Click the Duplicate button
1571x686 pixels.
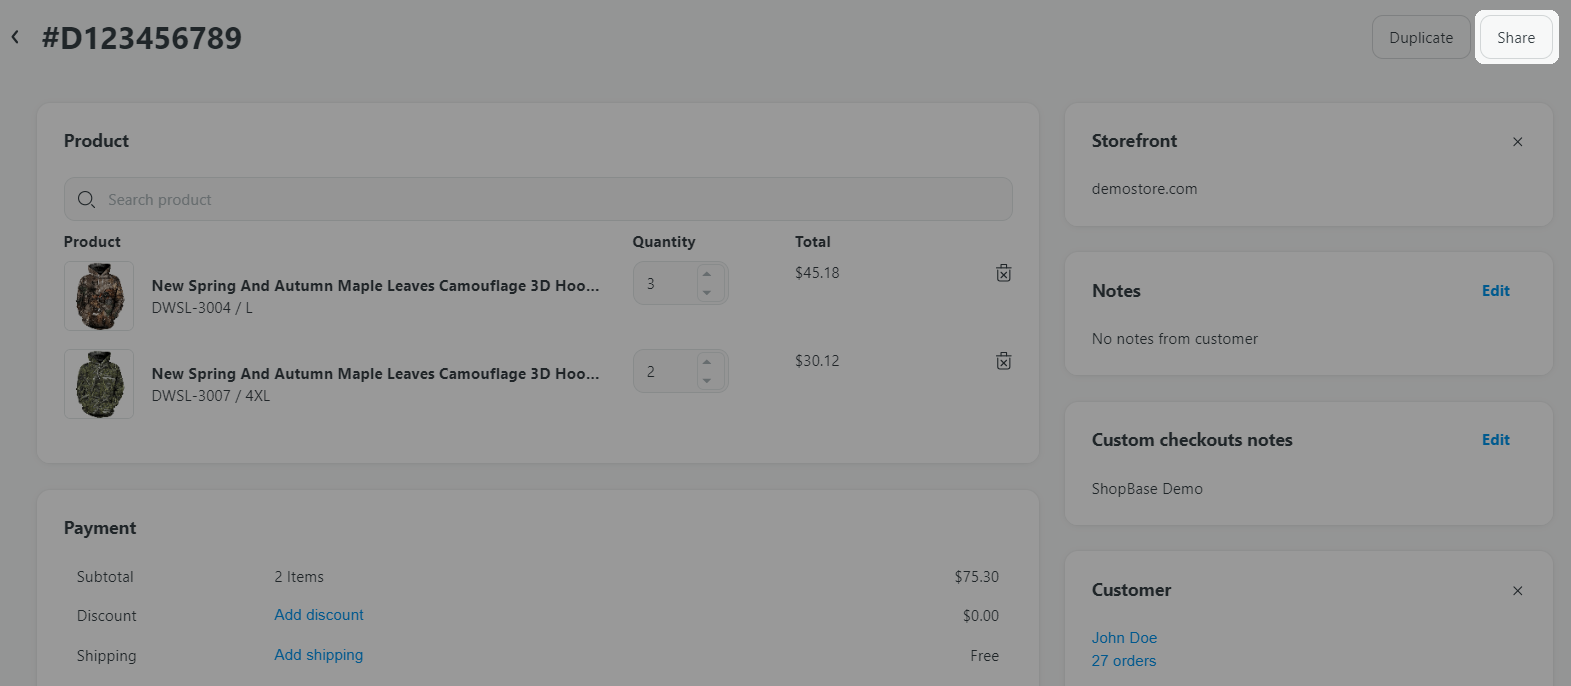(1421, 37)
